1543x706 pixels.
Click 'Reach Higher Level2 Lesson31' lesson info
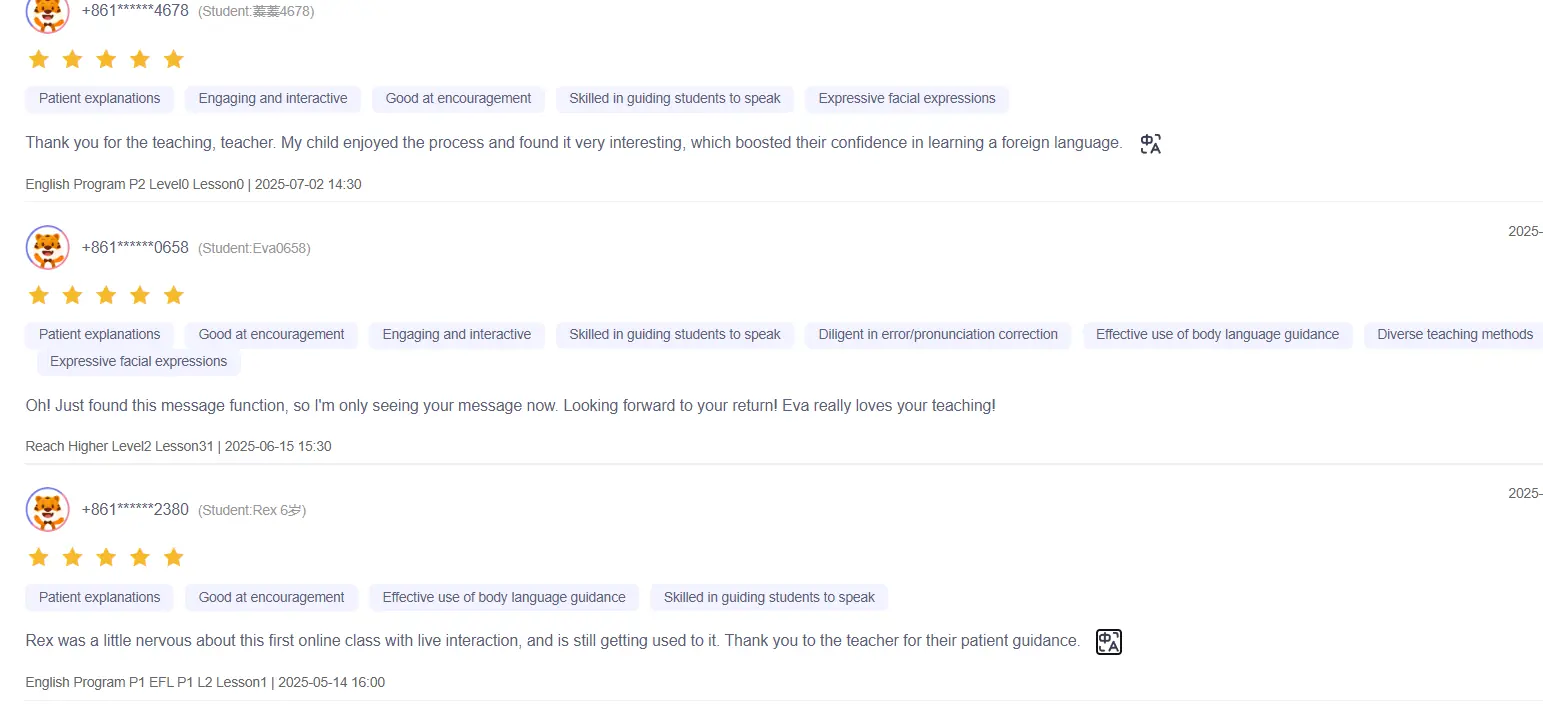(x=120, y=447)
